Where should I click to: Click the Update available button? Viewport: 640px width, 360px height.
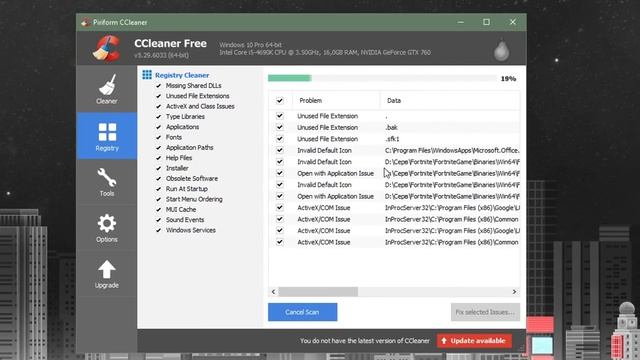(474, 341)
